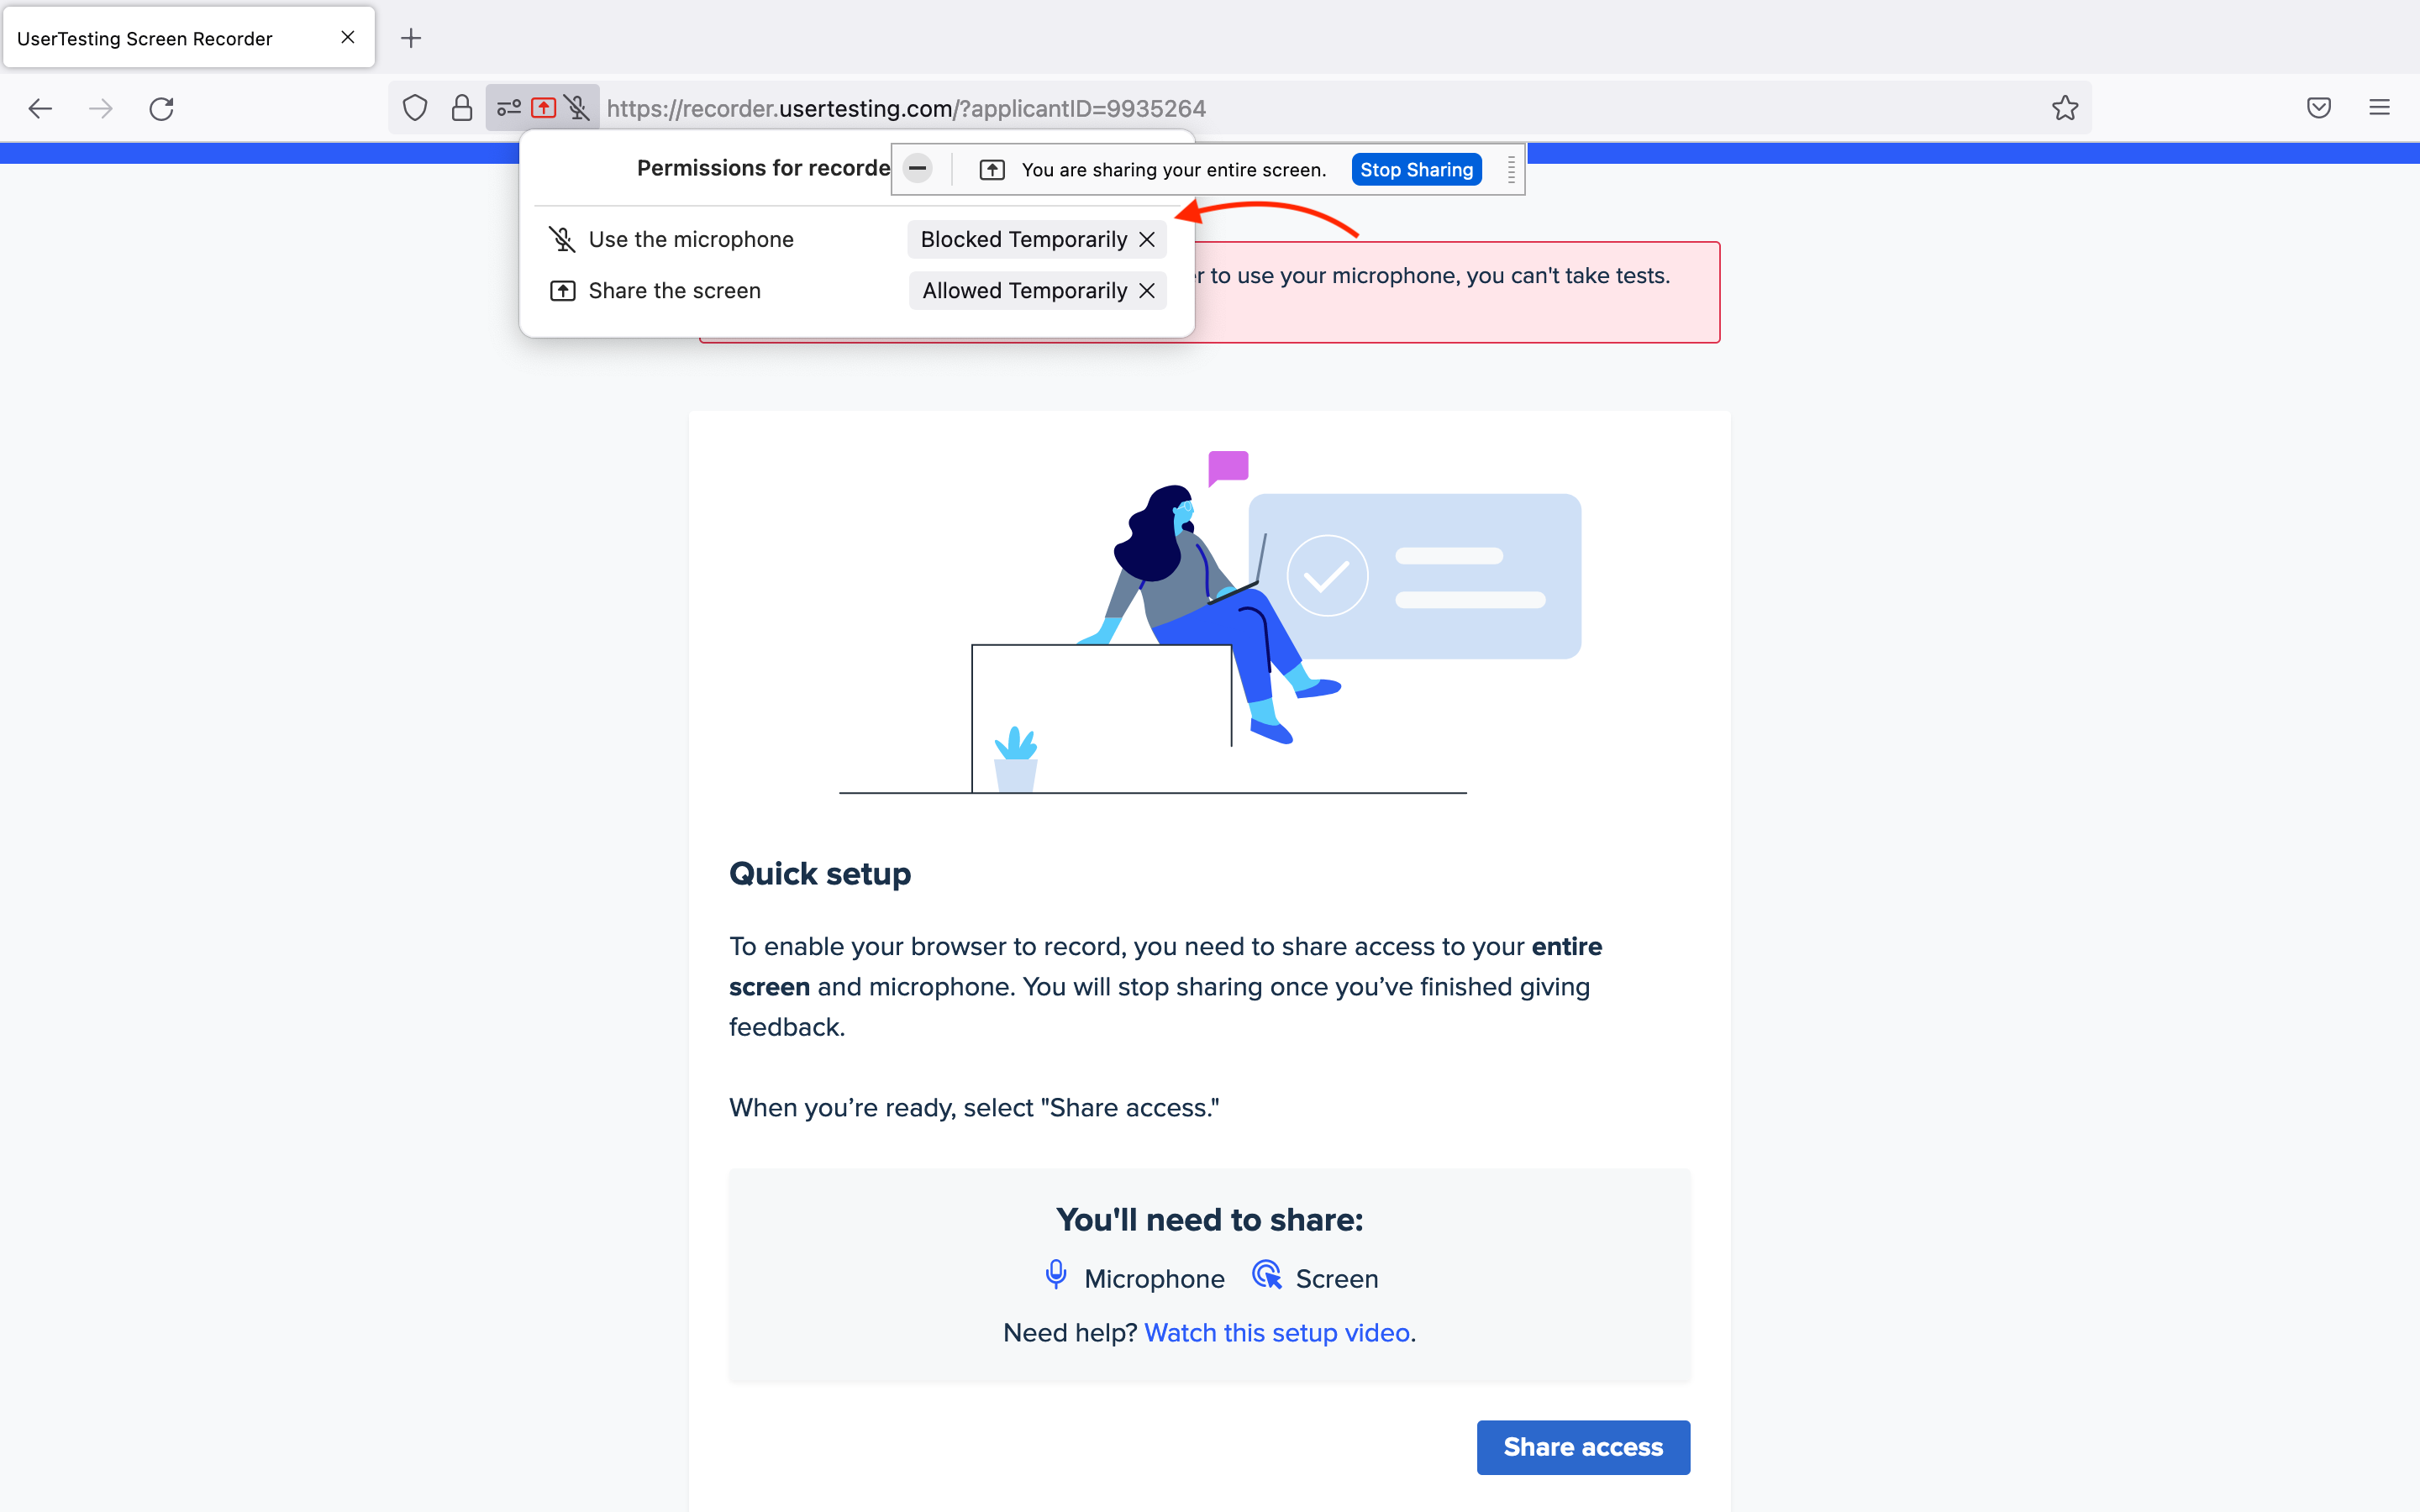Click the blocked microphone icon in address bar
This screenshot has width=2420, height=1512.
point(577,108)
